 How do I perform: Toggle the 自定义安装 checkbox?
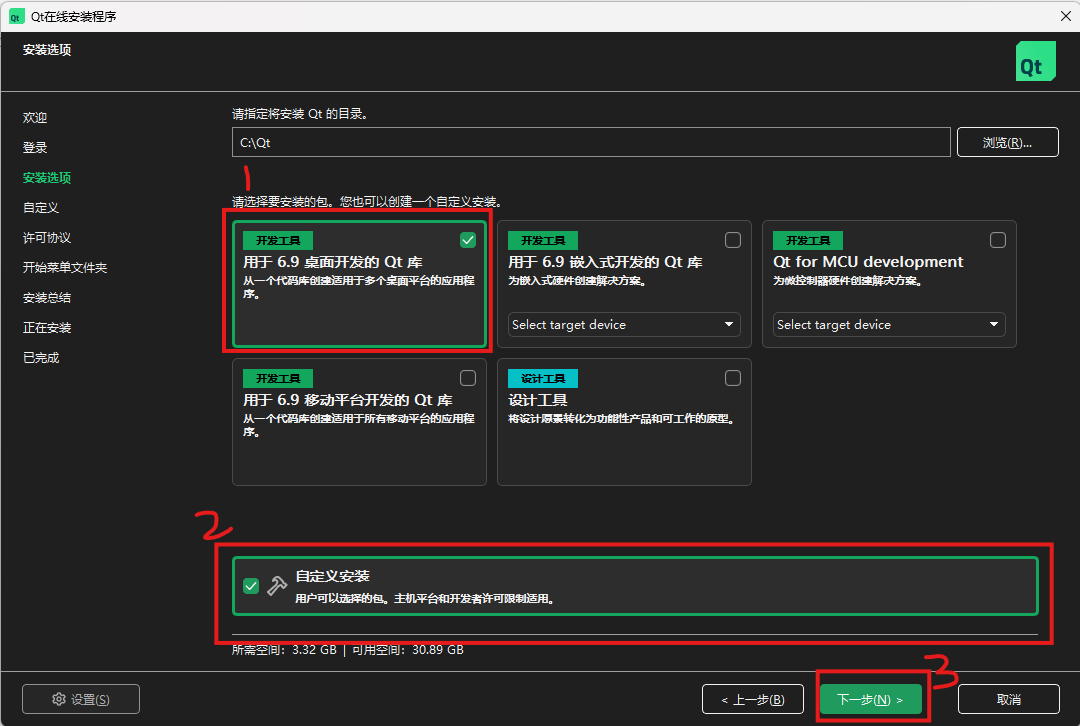pyautogui.click(x=251, y=586)
